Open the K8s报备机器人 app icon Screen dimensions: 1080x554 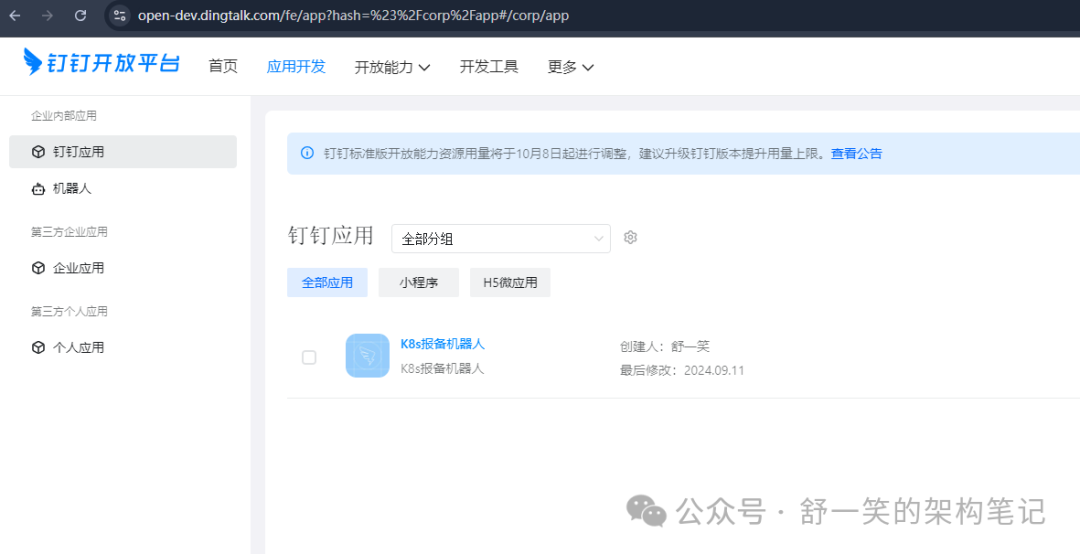pyautogui.click(x=367, y=356)
